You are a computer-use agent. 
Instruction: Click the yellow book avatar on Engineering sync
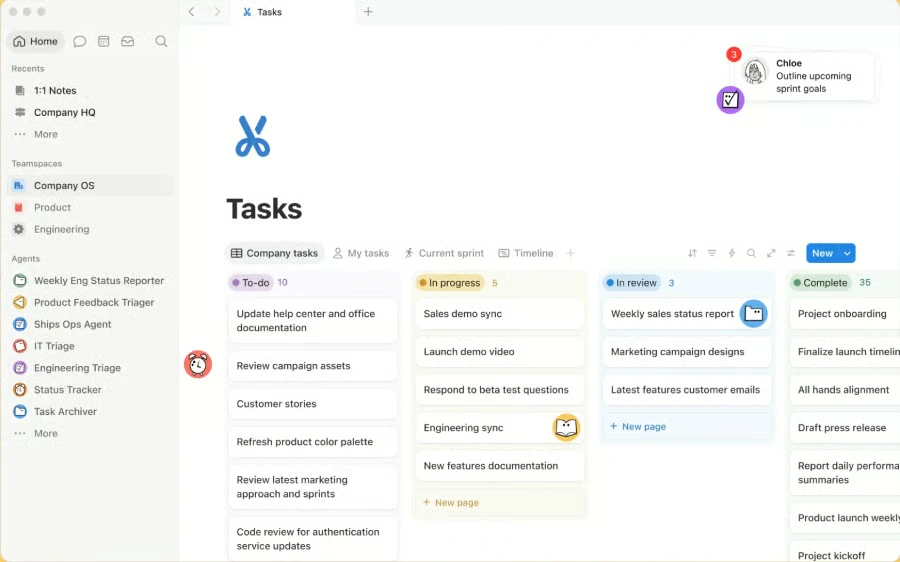point(567,427)
